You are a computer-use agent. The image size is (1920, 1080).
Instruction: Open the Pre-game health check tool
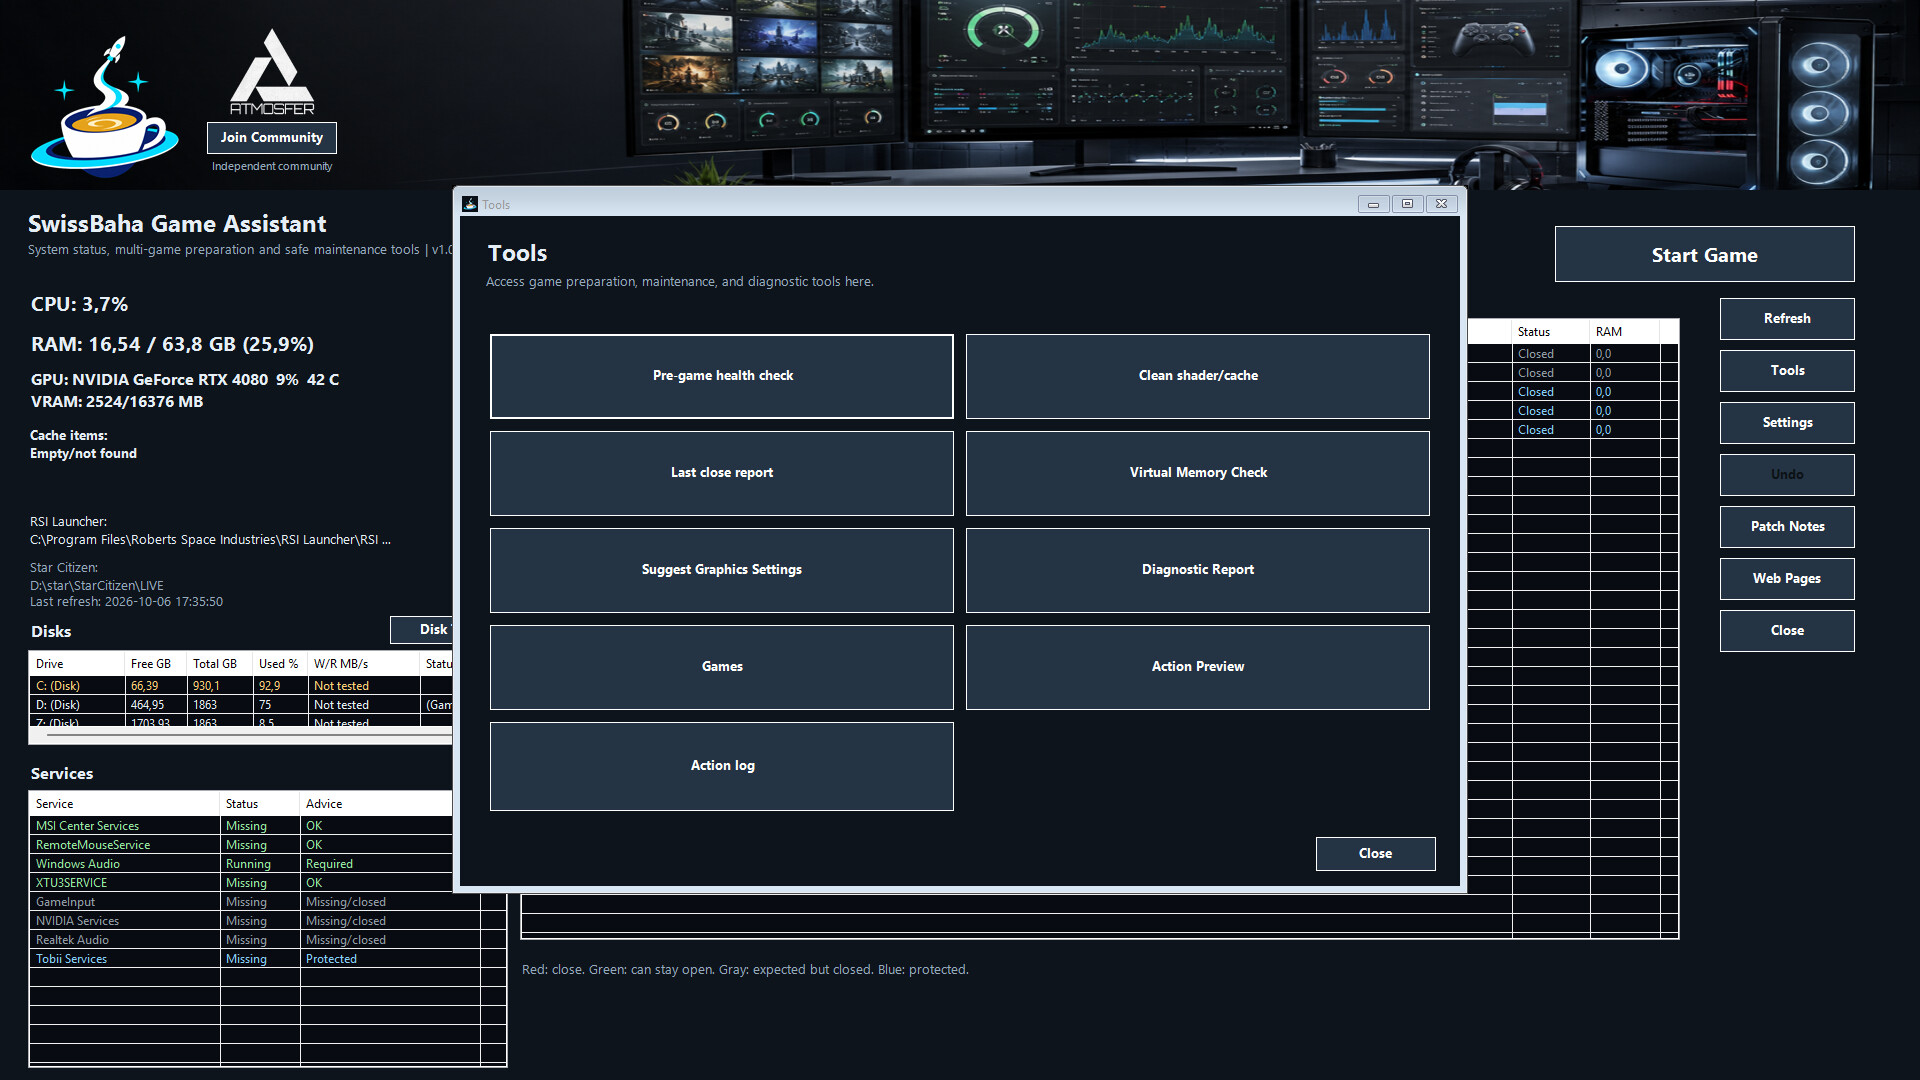point(722,376)
